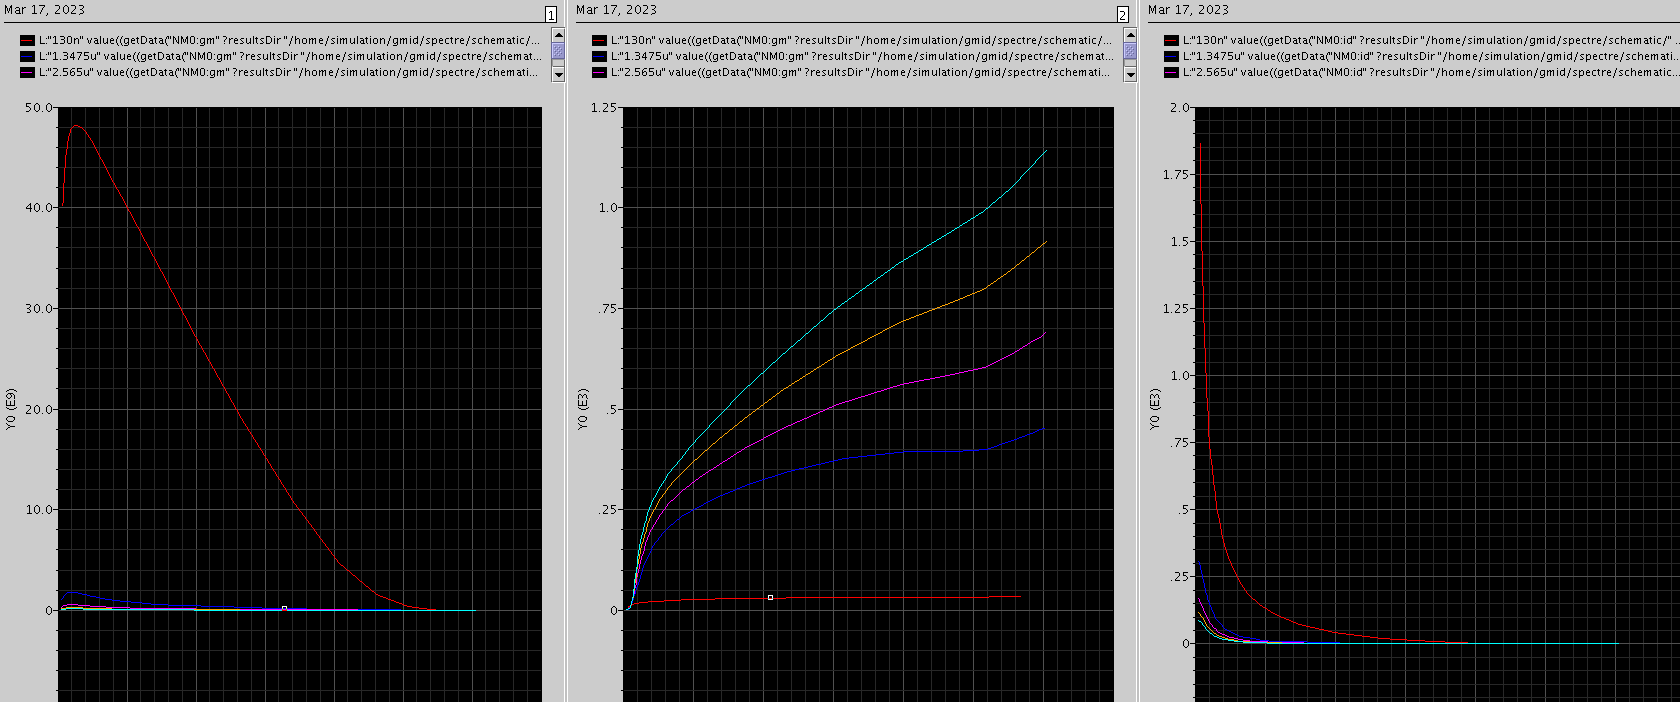
Task: Select L="2.565u" NM0:id legend entry text
Action: click(1430, 73)
